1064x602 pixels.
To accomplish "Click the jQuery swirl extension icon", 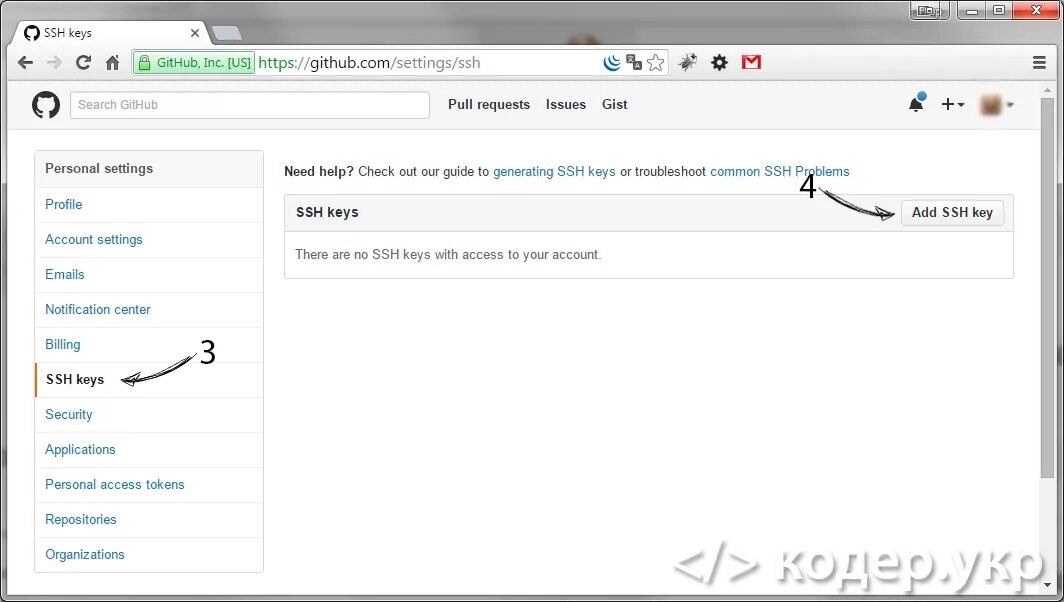I will pos(611,63).
